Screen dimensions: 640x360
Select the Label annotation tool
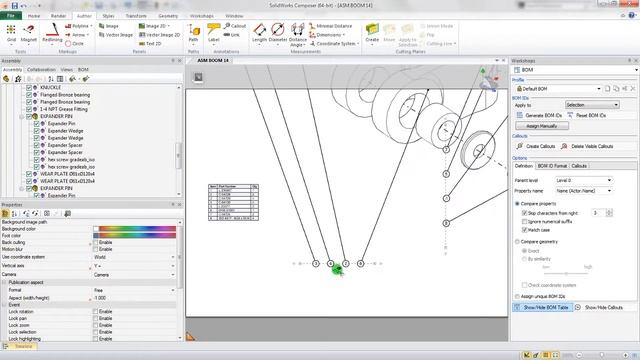click(x=213, y=33)
